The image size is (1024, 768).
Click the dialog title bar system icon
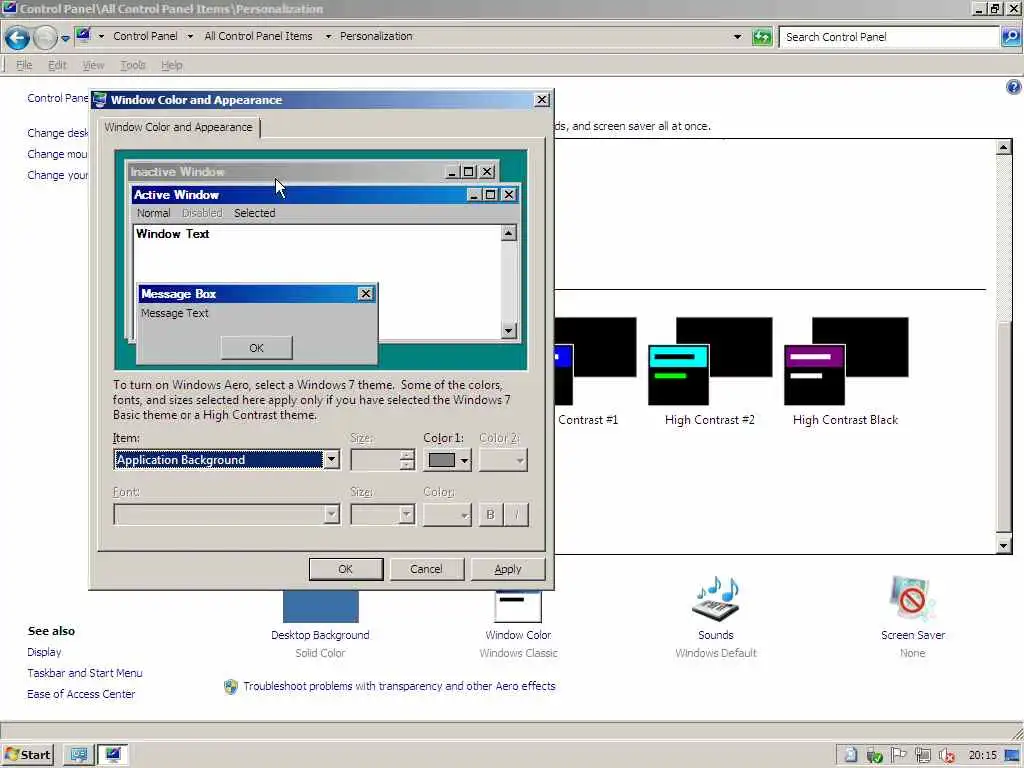100,99
